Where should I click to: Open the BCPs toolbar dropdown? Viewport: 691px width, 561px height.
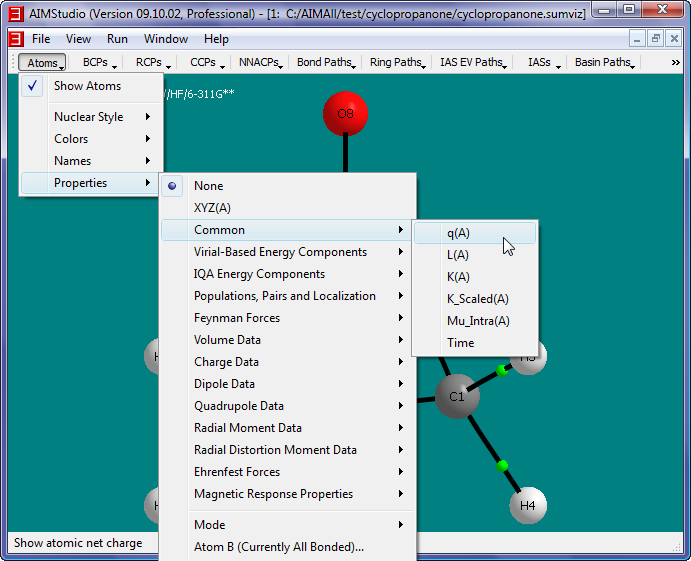tap(99, 62)
